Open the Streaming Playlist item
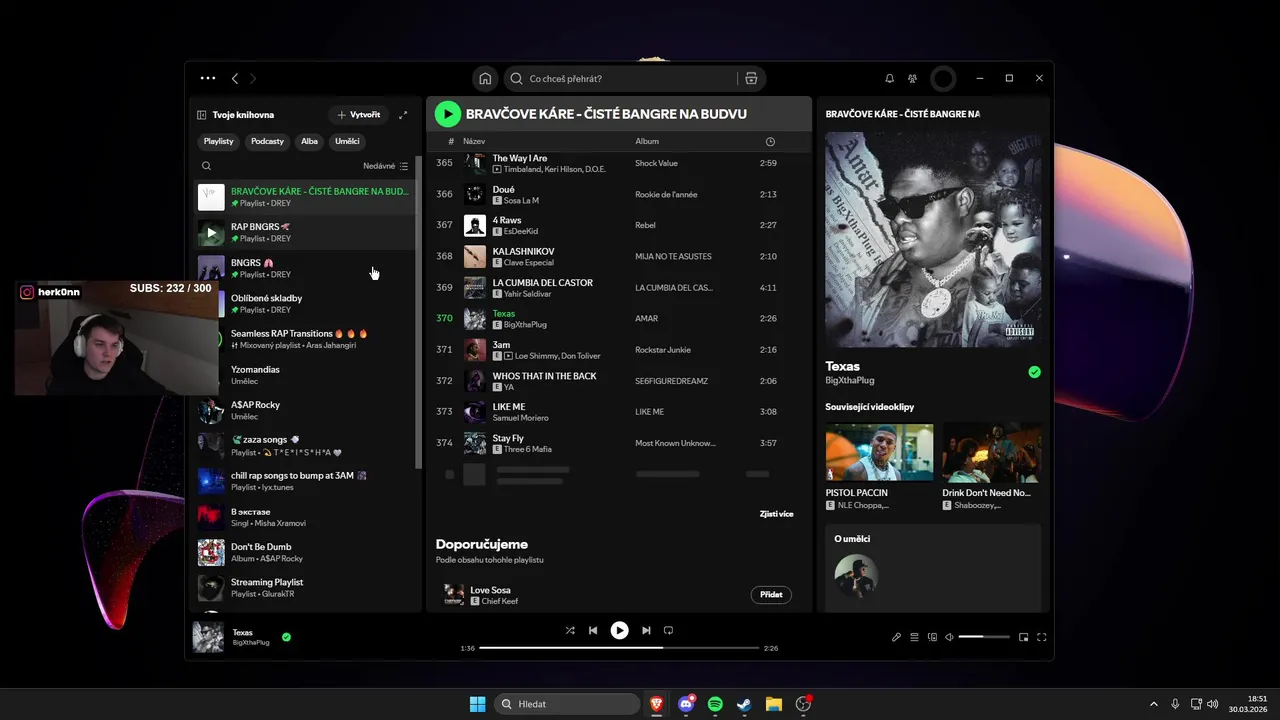 pyautogui.click(x=304, y=588)
